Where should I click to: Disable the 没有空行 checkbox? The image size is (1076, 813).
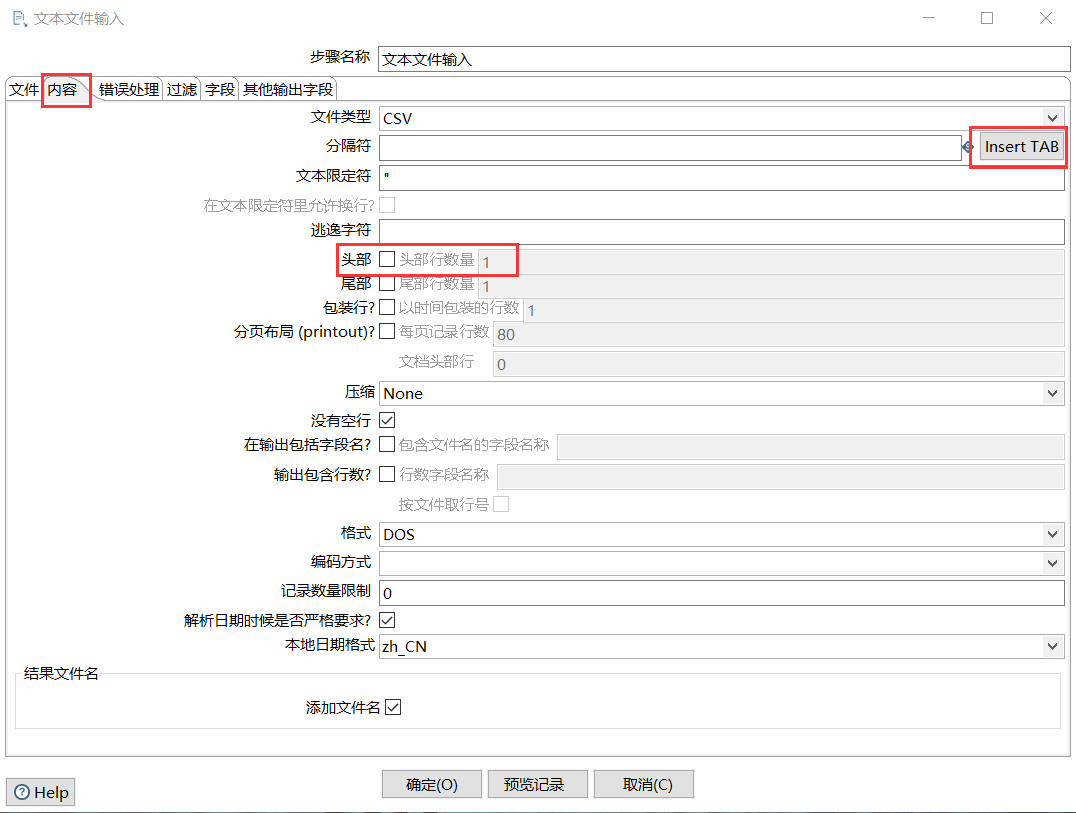[x=386, y=420]
